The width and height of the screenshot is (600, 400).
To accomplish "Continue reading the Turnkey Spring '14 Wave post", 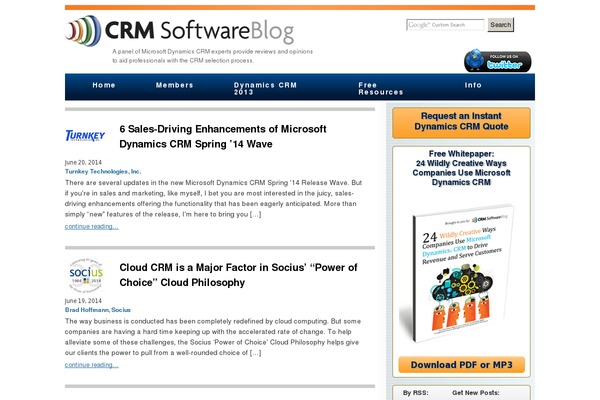I will point(91,227).
